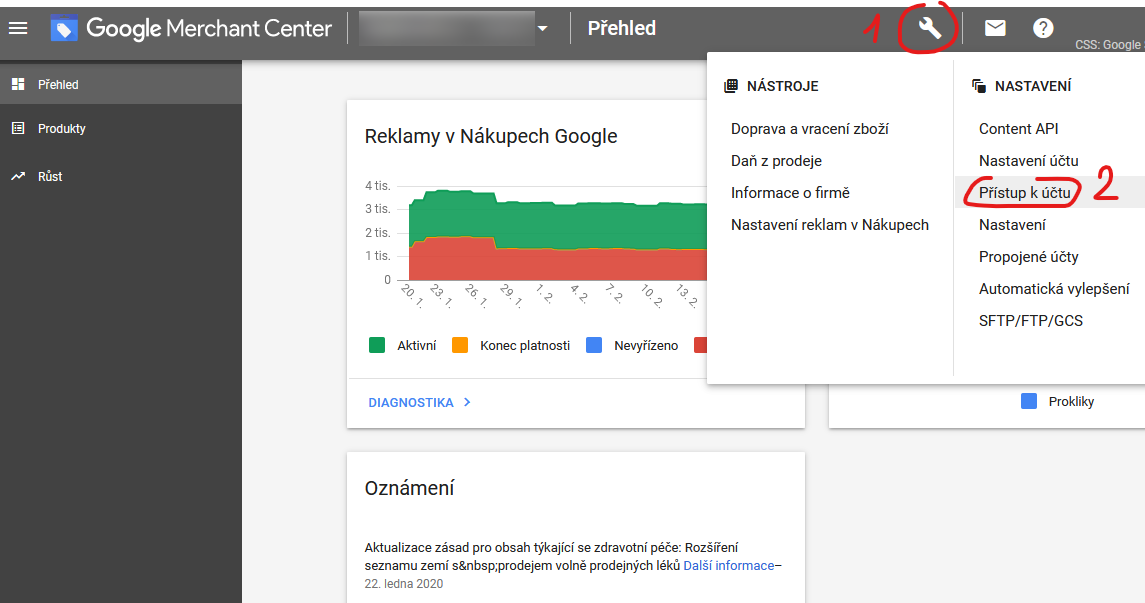Click the NÁSTROJE section header
Image resolution: width=1145 pixels, height=603 pixels.
click(782, 86)
